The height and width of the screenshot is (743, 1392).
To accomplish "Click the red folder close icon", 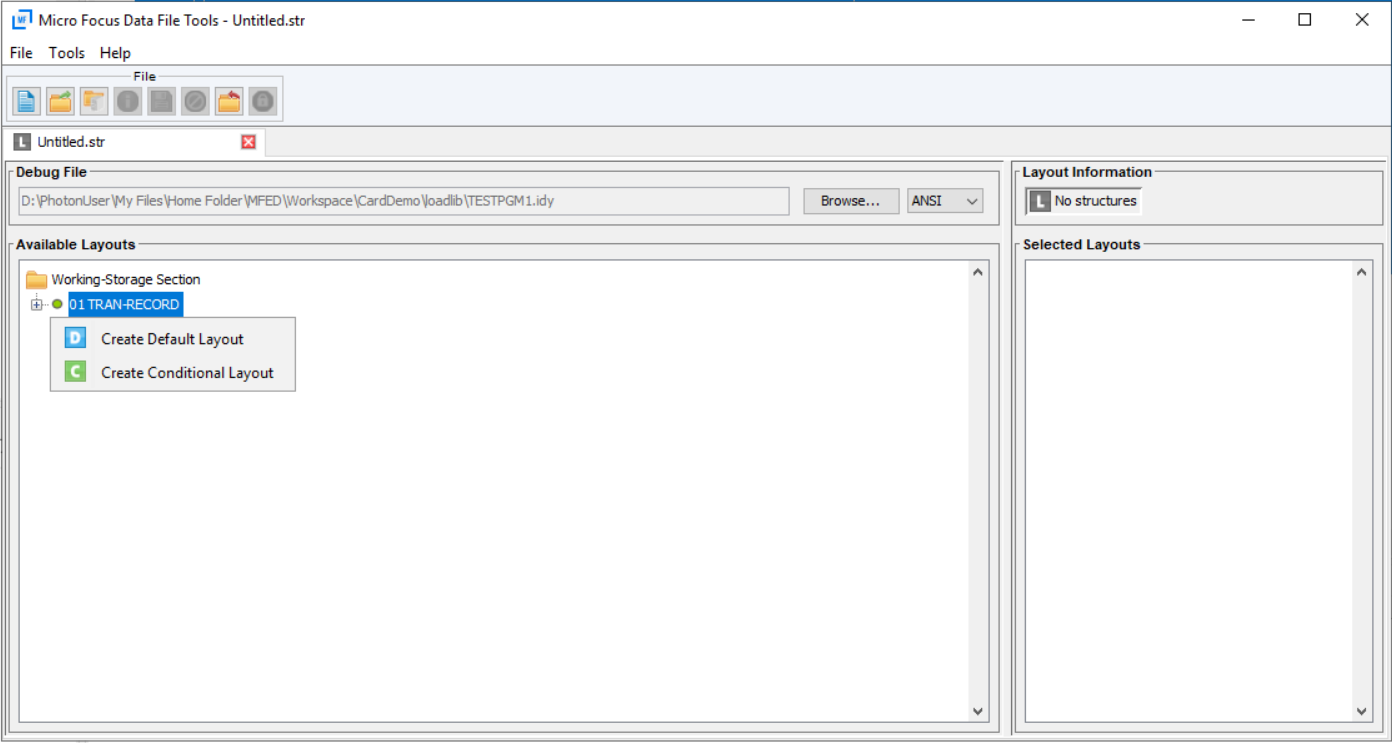I will pos(228,100).
